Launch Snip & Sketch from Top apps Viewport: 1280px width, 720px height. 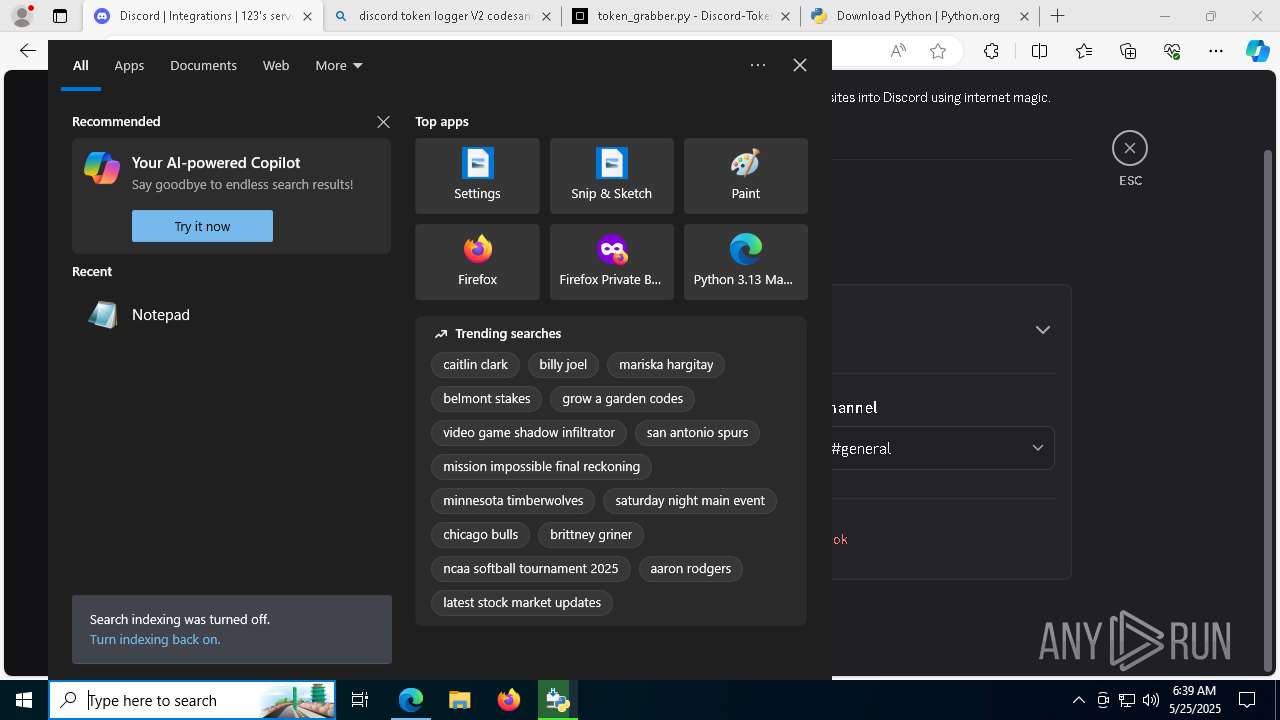click(x=611, y=176)
